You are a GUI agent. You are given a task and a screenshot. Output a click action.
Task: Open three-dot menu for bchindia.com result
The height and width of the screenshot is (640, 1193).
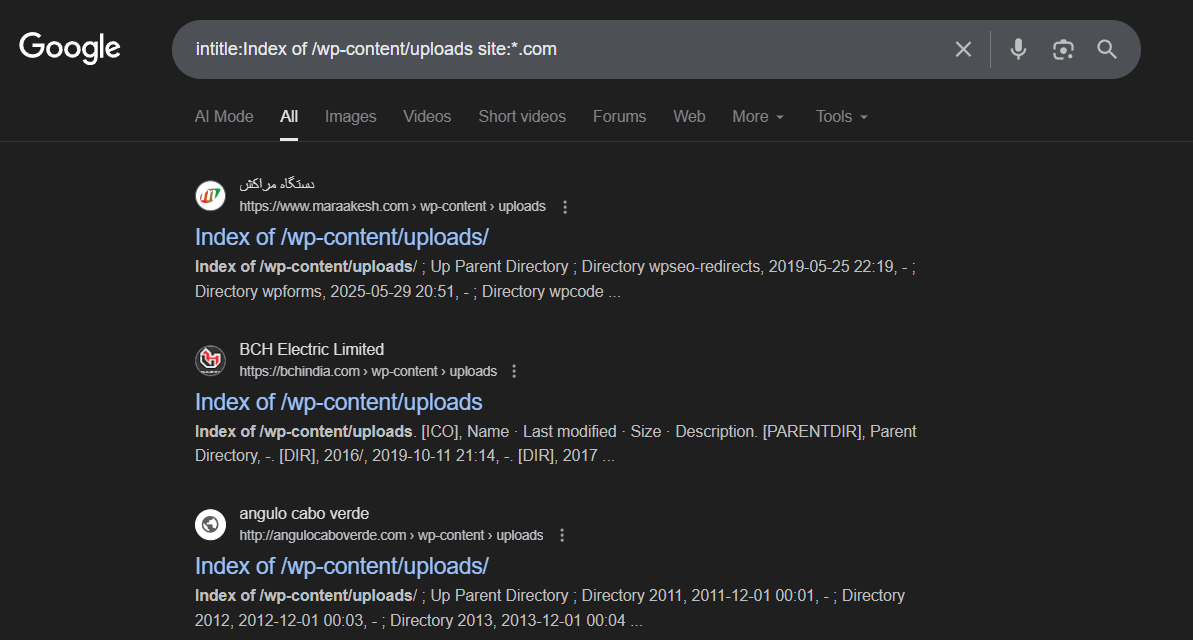(x=515, y=371)
